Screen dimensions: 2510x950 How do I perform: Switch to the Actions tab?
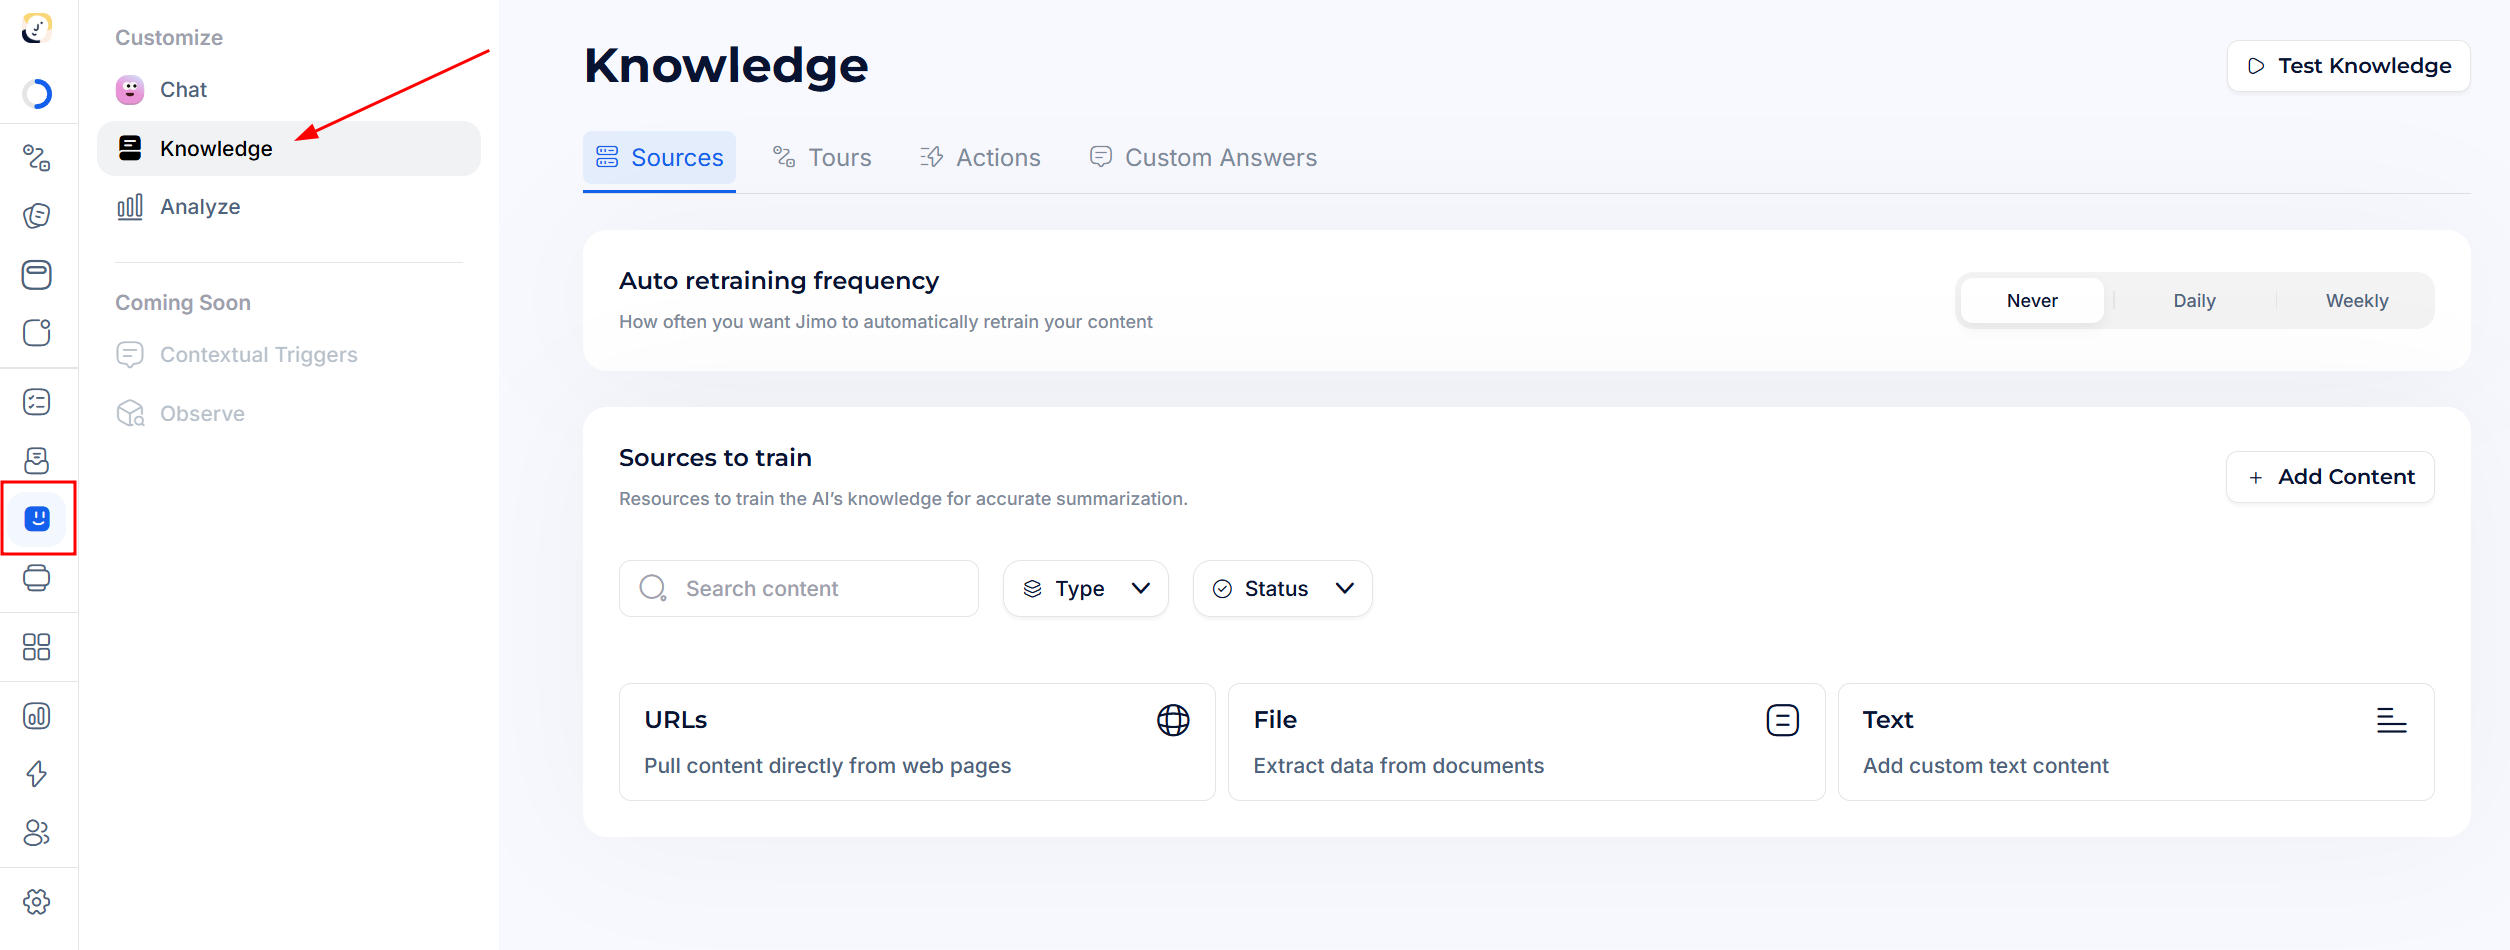(x=980, y=158)
